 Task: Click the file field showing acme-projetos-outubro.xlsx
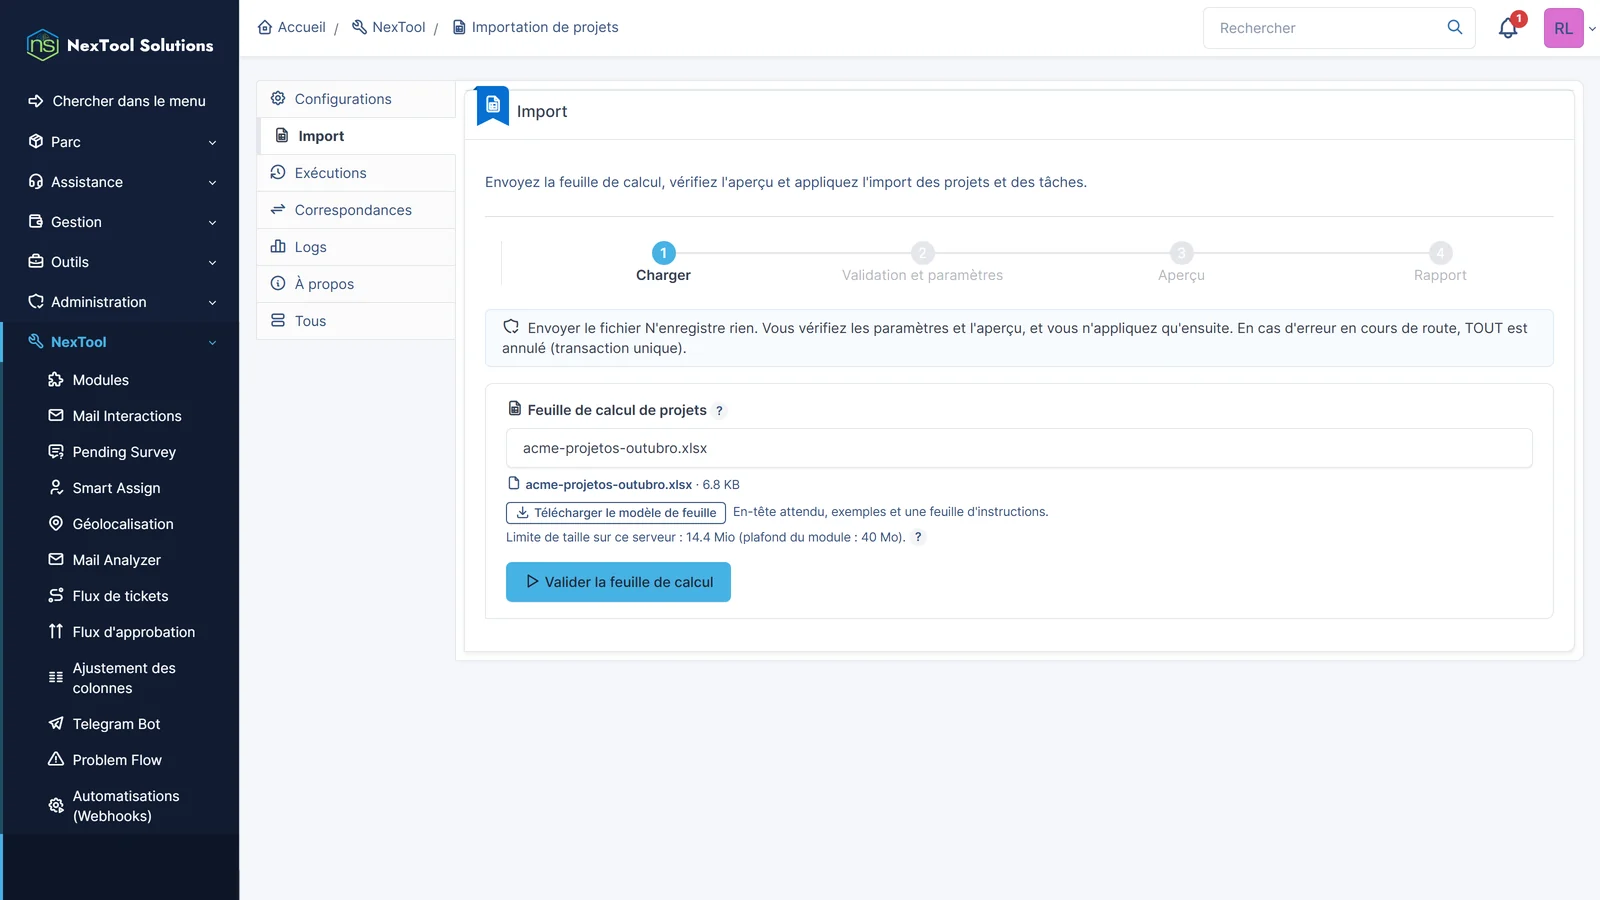click(1019, 448)
